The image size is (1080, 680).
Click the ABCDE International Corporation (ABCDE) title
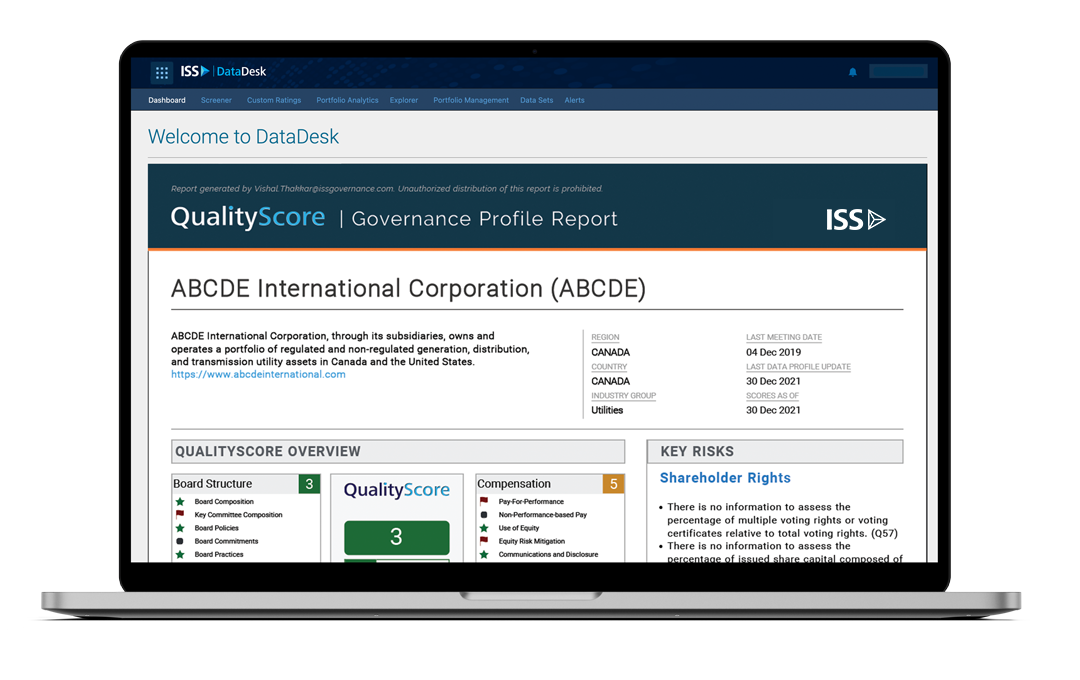click(x=408, y=288)
